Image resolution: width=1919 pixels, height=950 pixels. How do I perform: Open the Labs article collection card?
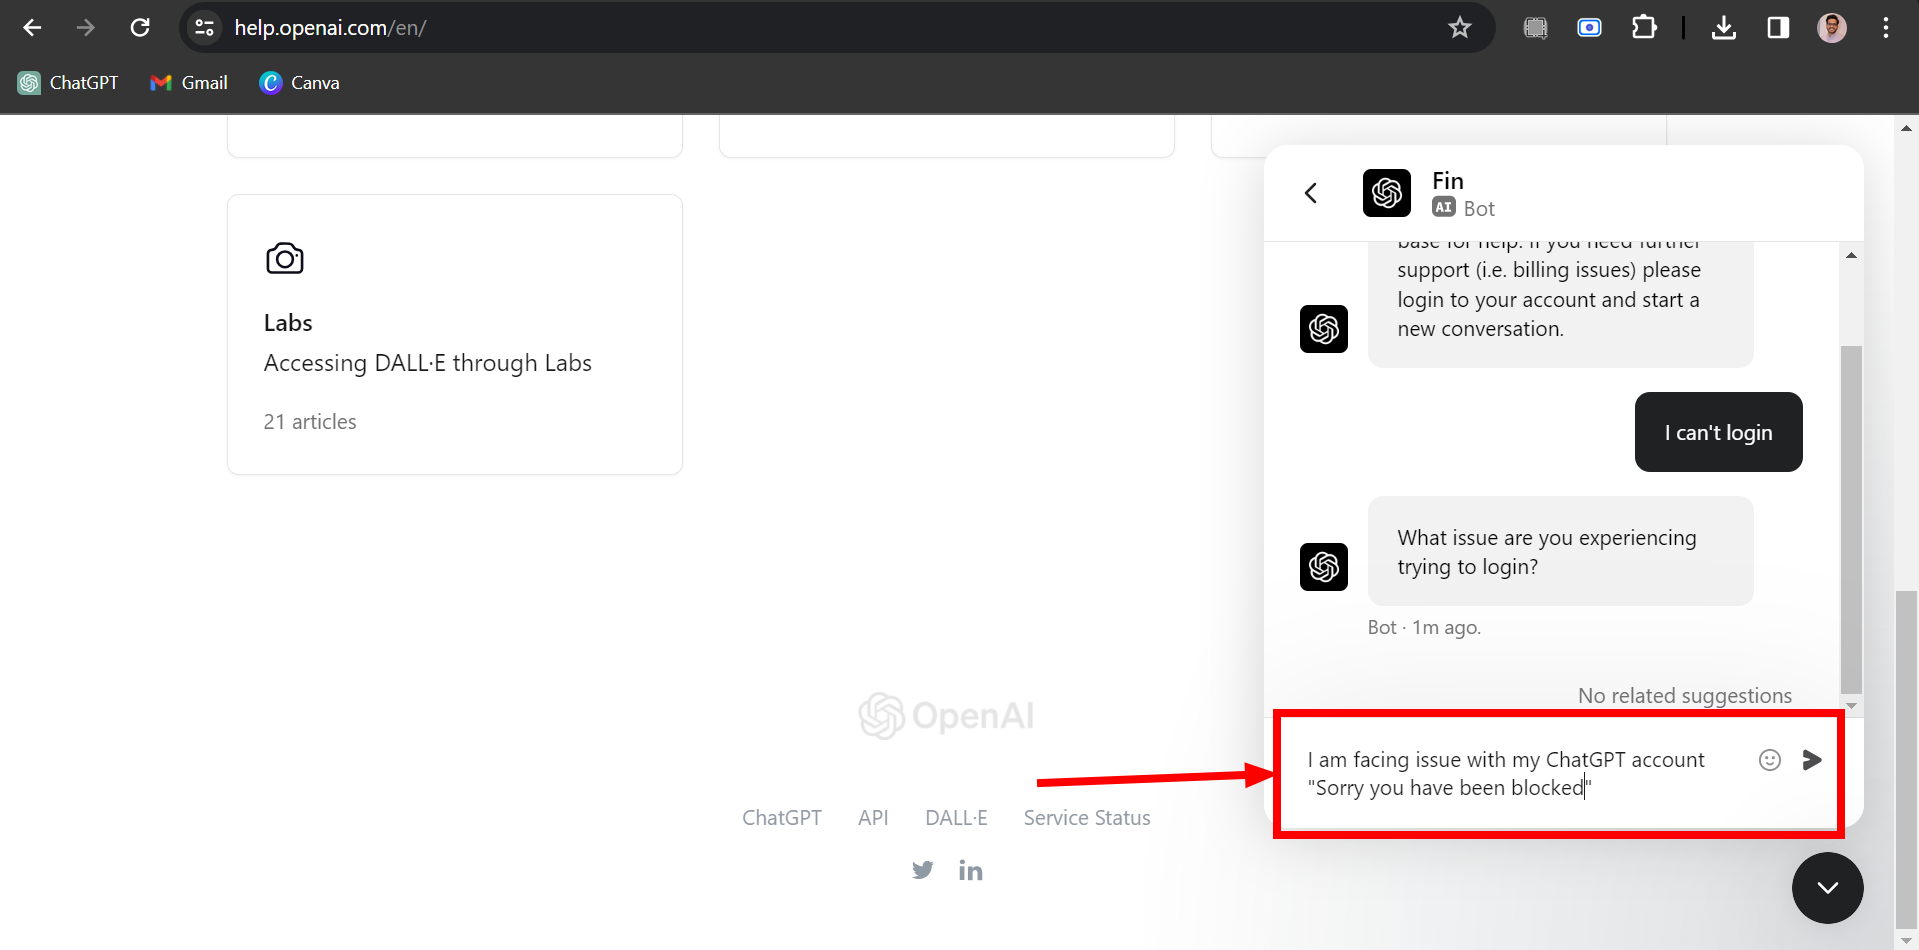pos(455,334)
